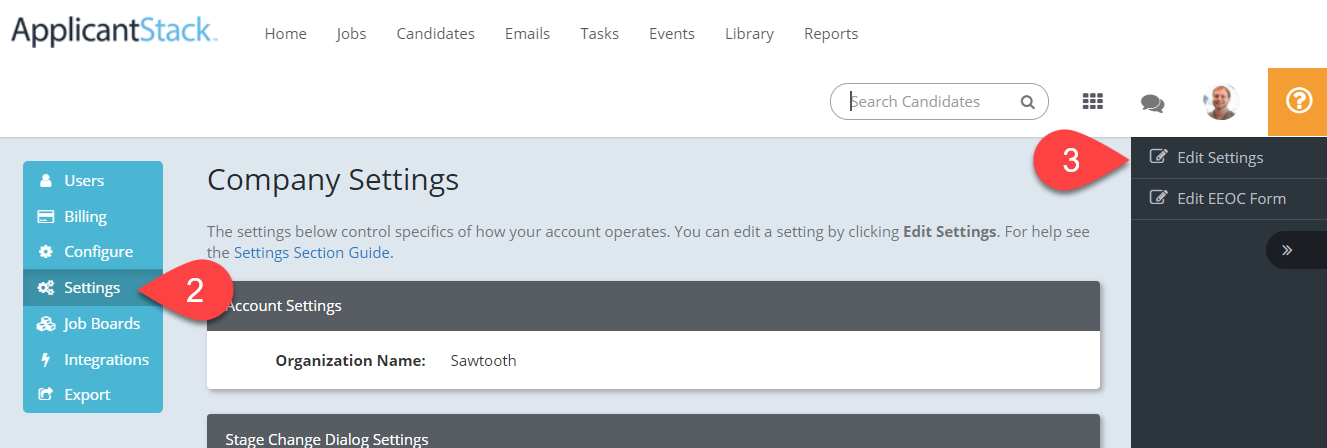This screenshot has width=1327, height=448.
Task: Click the Stage Change Dialog Settings header
Action: [653, 432]
